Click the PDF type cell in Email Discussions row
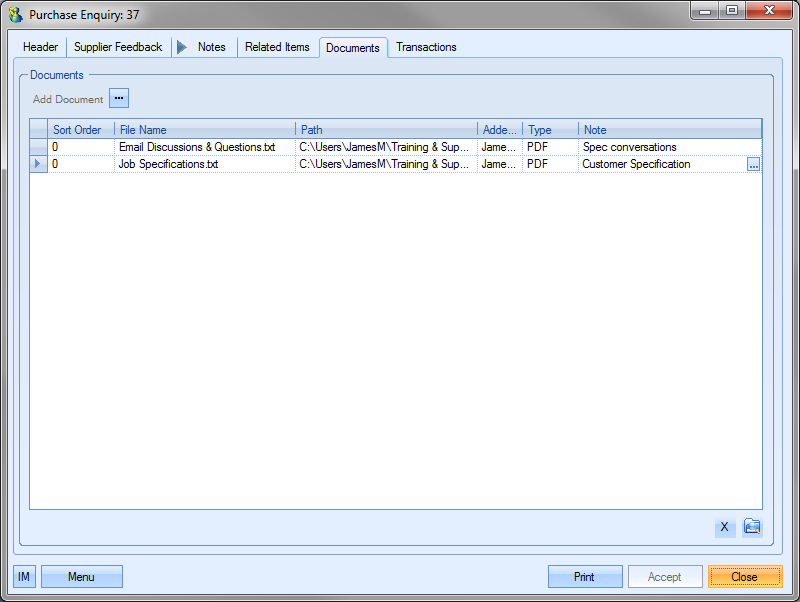 (551, 147)
